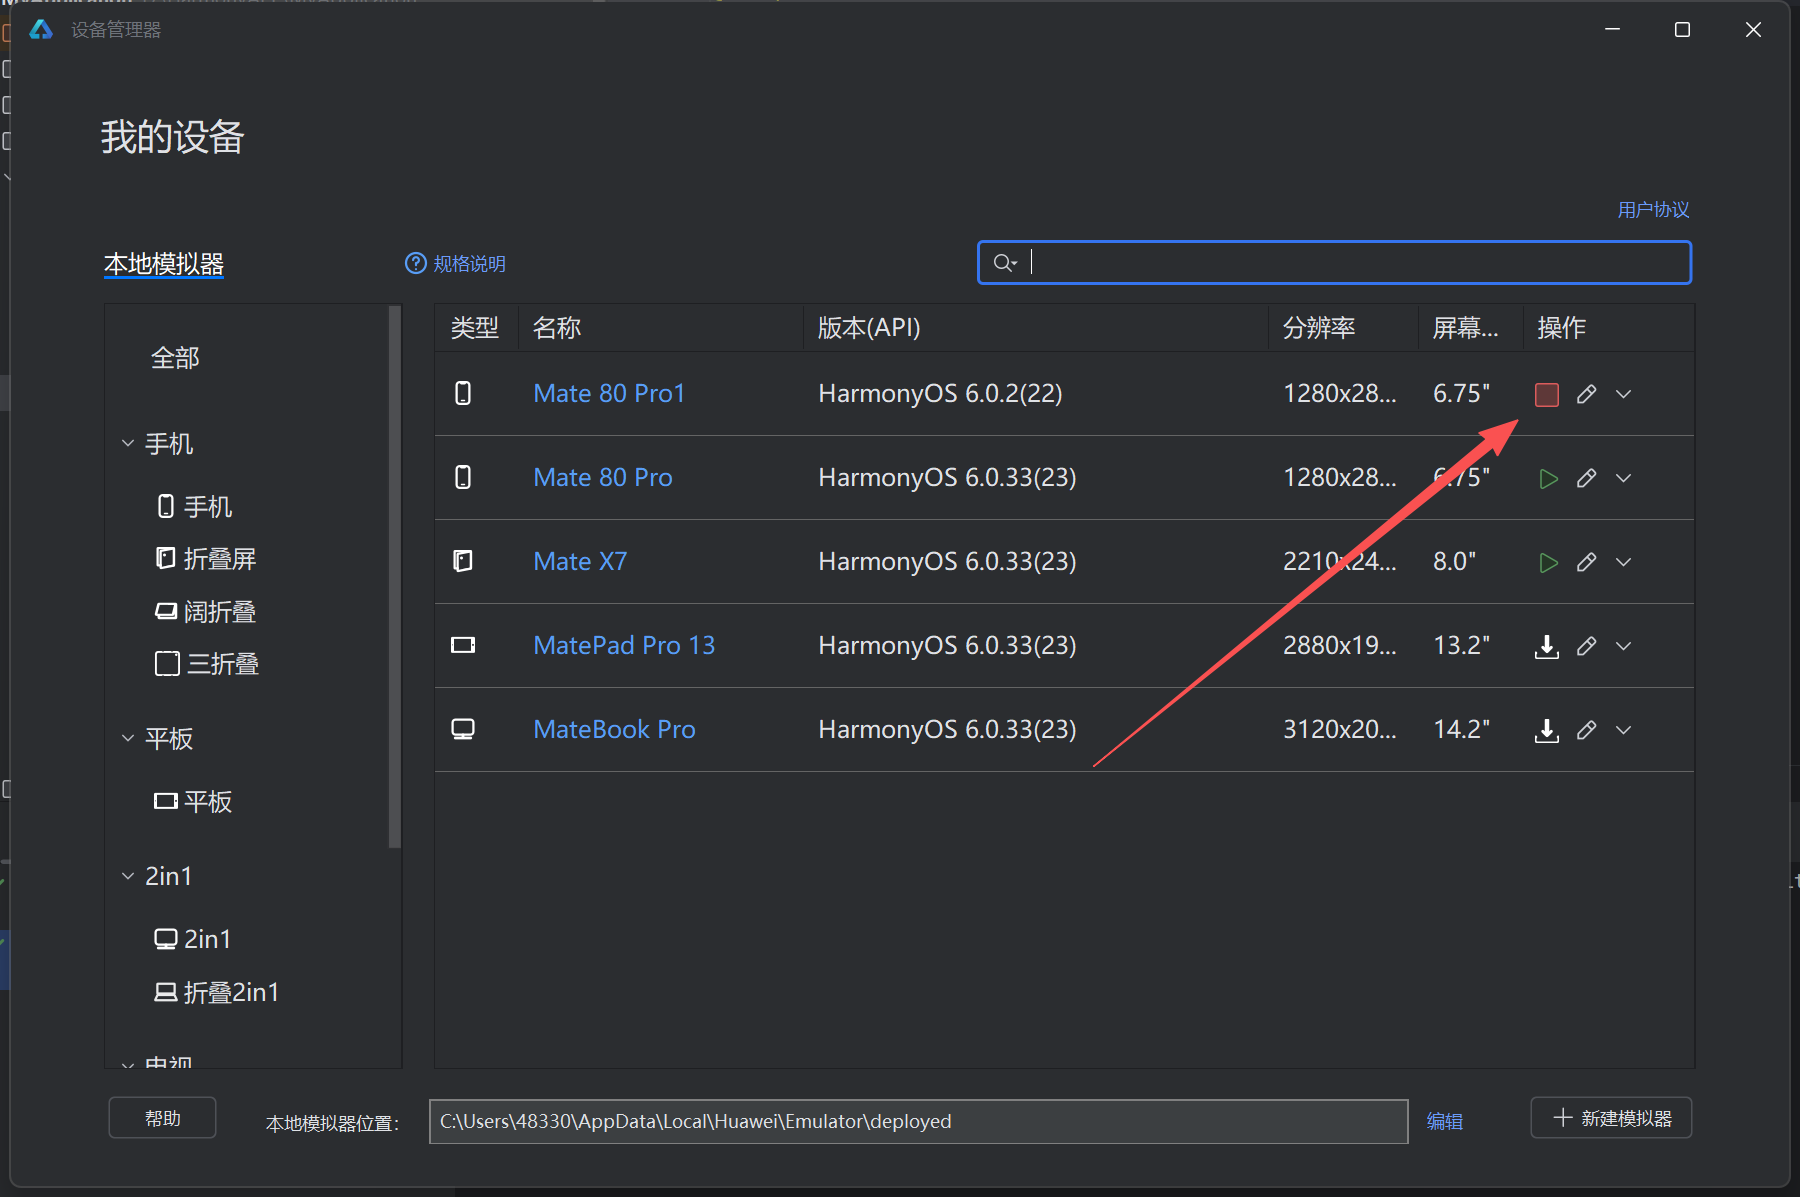The width and height of the screenshot is (1800, 1197).
Task: Click the 13.2" screen size cell
Action: (1462, 646)
